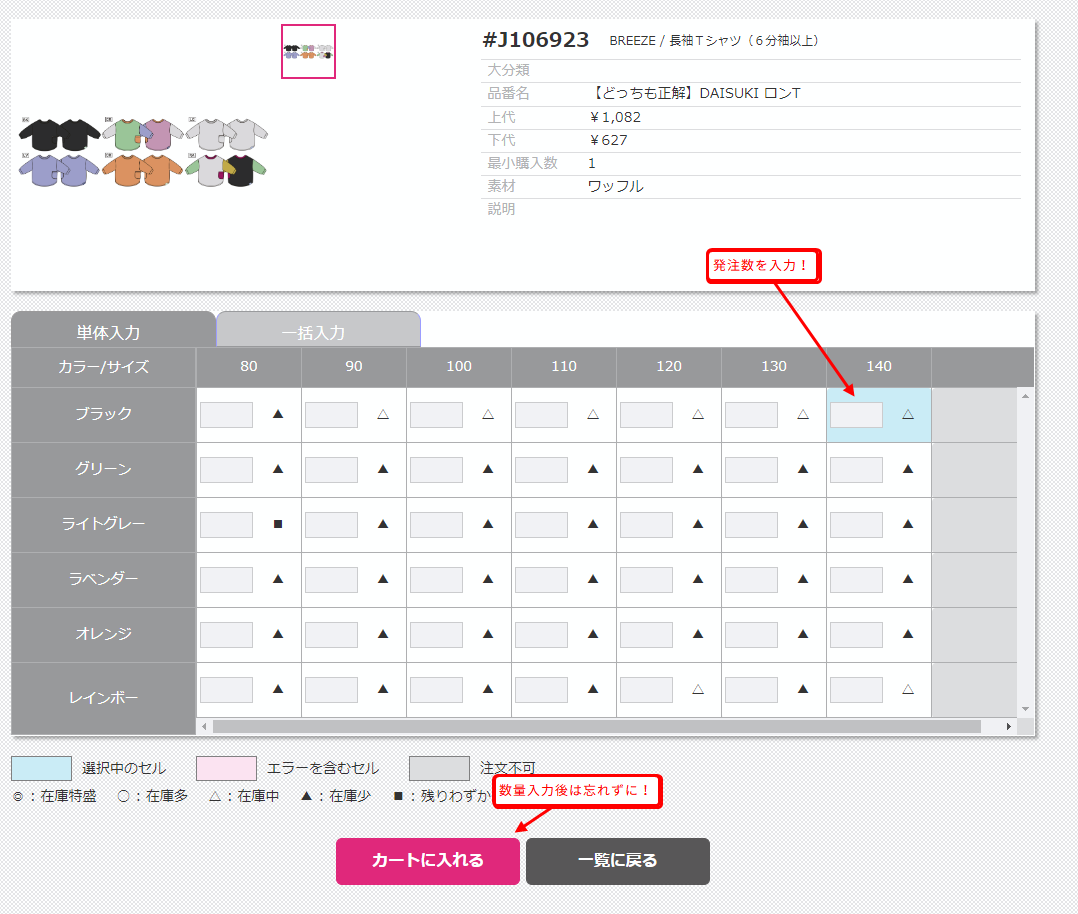The height and width of the screenshot is (914, 1078).
Task: Click the stock icon for グリーン size 100
Action: click(488, 469)
